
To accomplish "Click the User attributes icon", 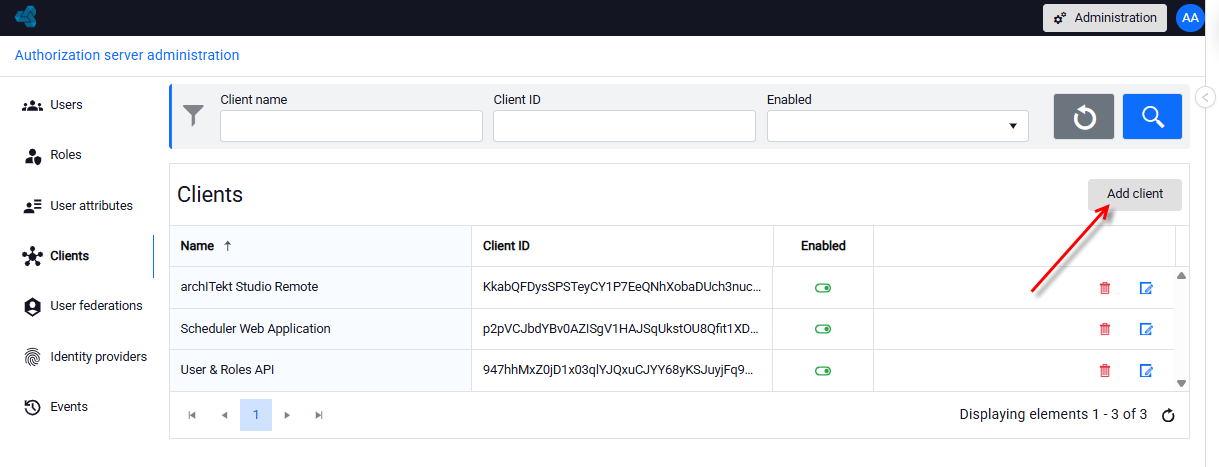I will pos(32,206).
